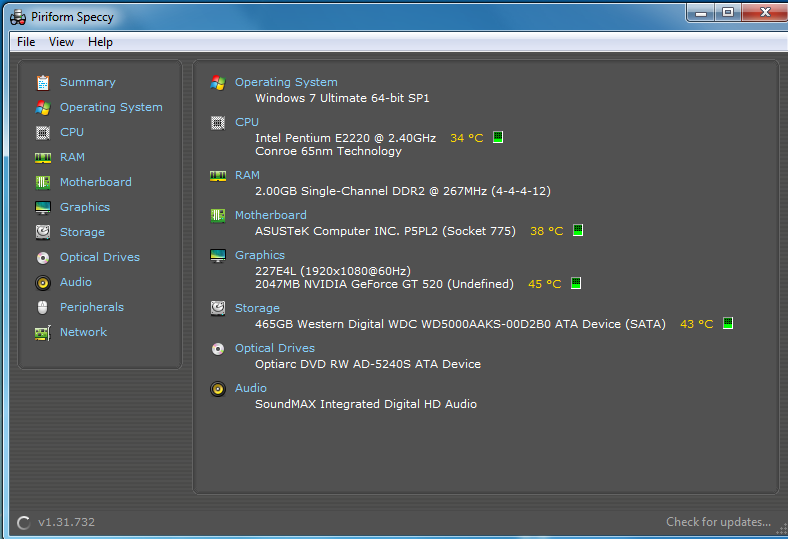Click the CPU chip icon in sidebar

coord(43,133)
